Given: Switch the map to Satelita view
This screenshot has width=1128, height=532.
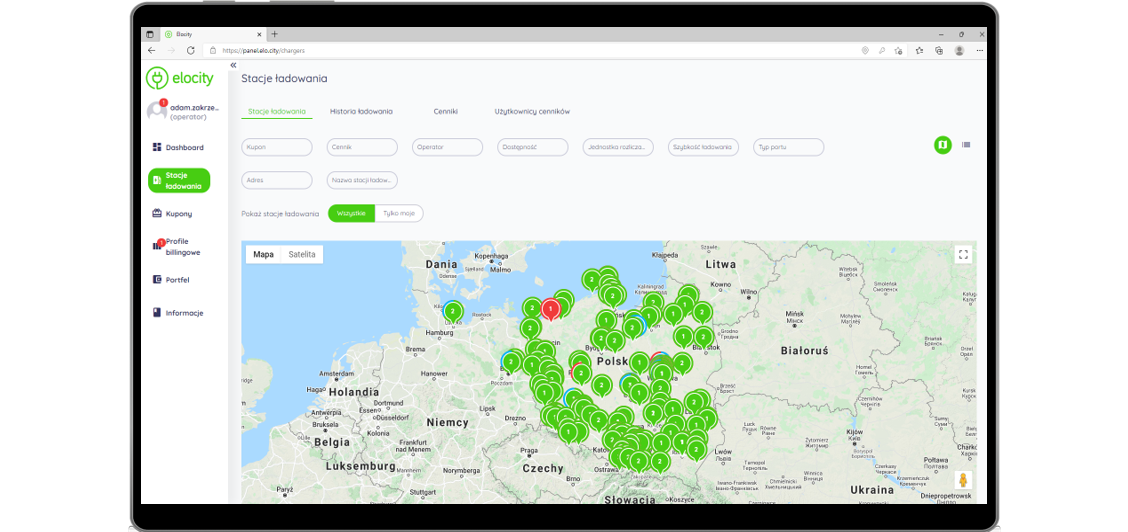Looking at the screenshot, I should pos(302,255).
